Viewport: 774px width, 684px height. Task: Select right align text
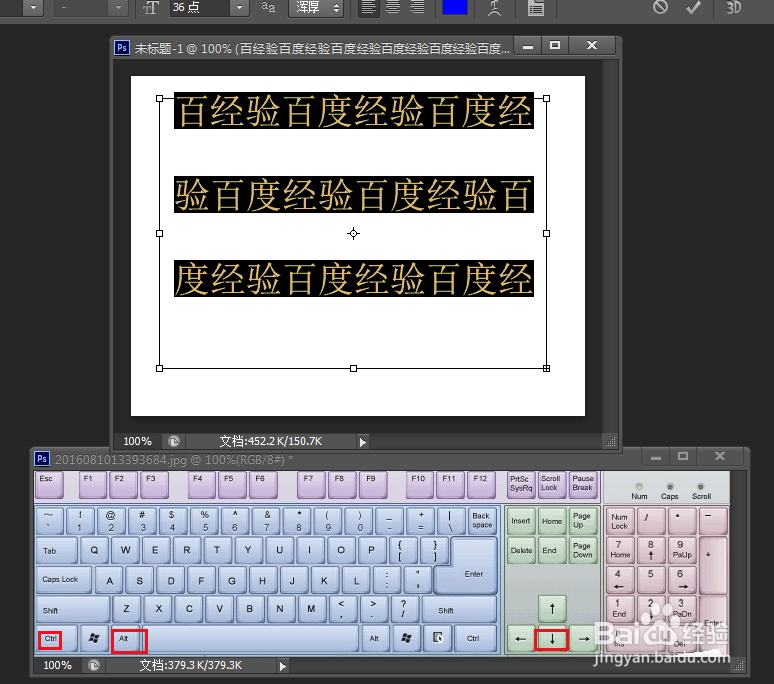coord(417,8)
